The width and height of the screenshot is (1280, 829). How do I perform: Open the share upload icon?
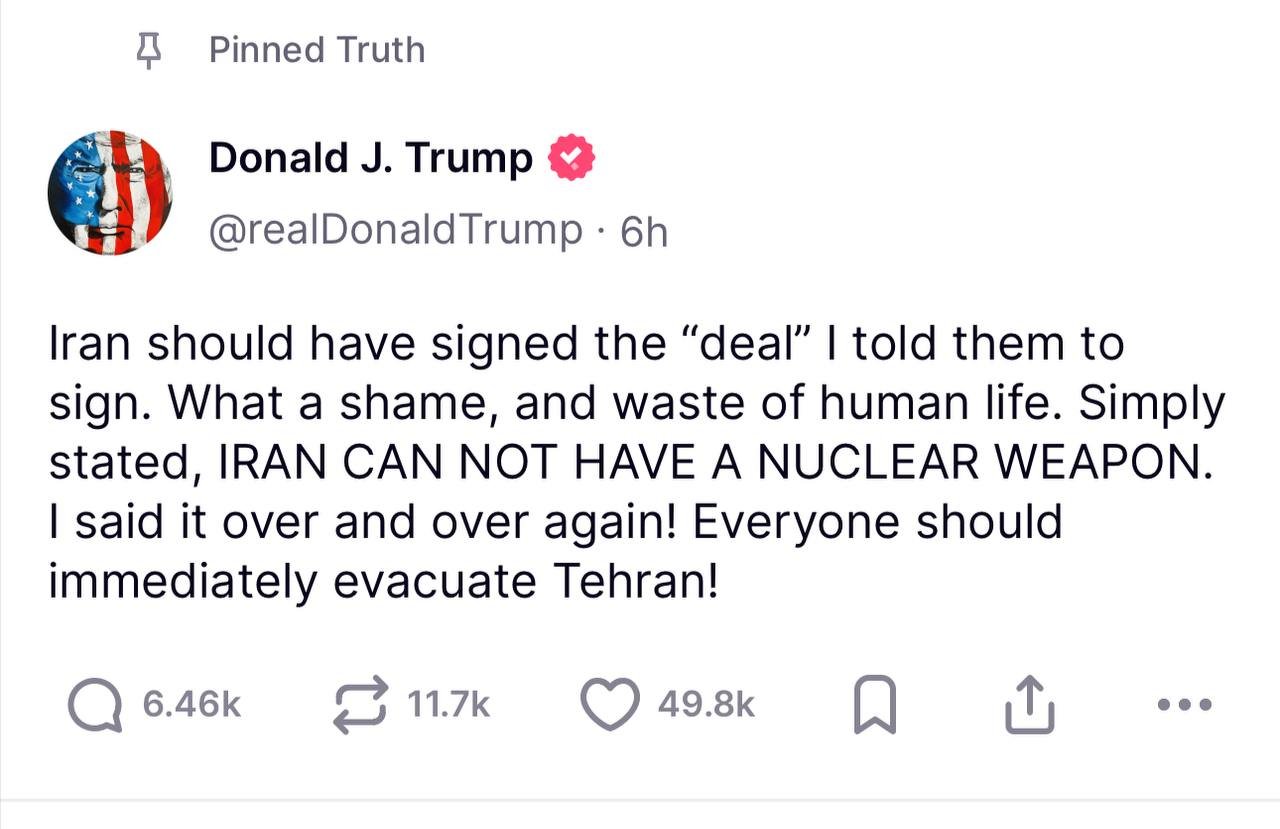(x=1028, y=705)
